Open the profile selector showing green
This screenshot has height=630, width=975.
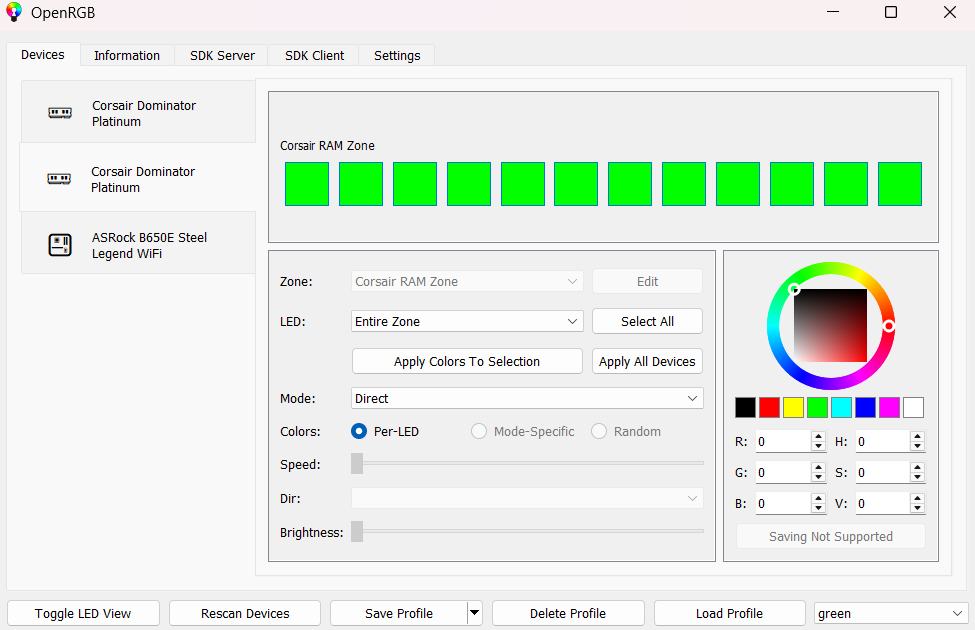click(890, 613)
